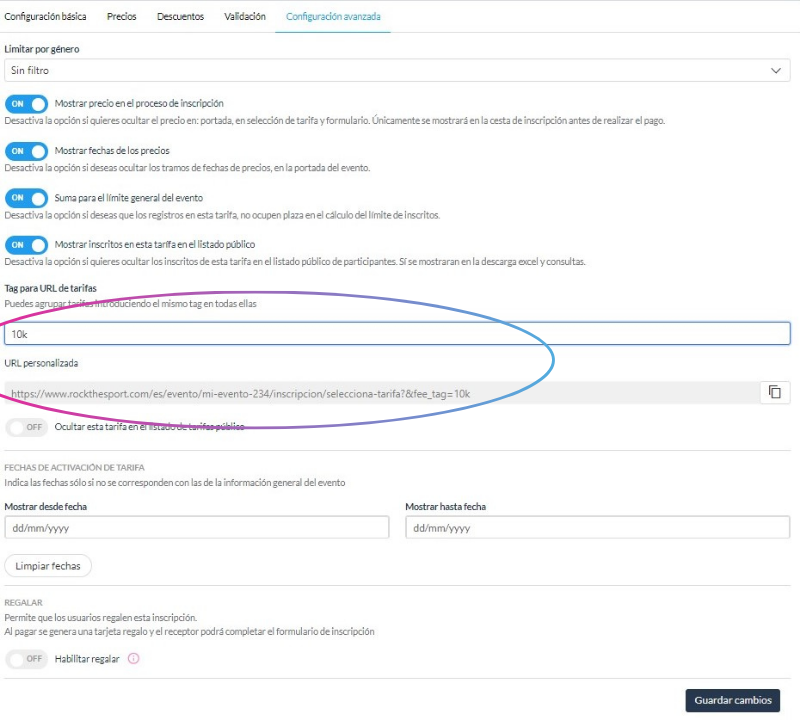Toggle Suma para el límite general del evento
800x720 pixels.
[x=27, y=198]
